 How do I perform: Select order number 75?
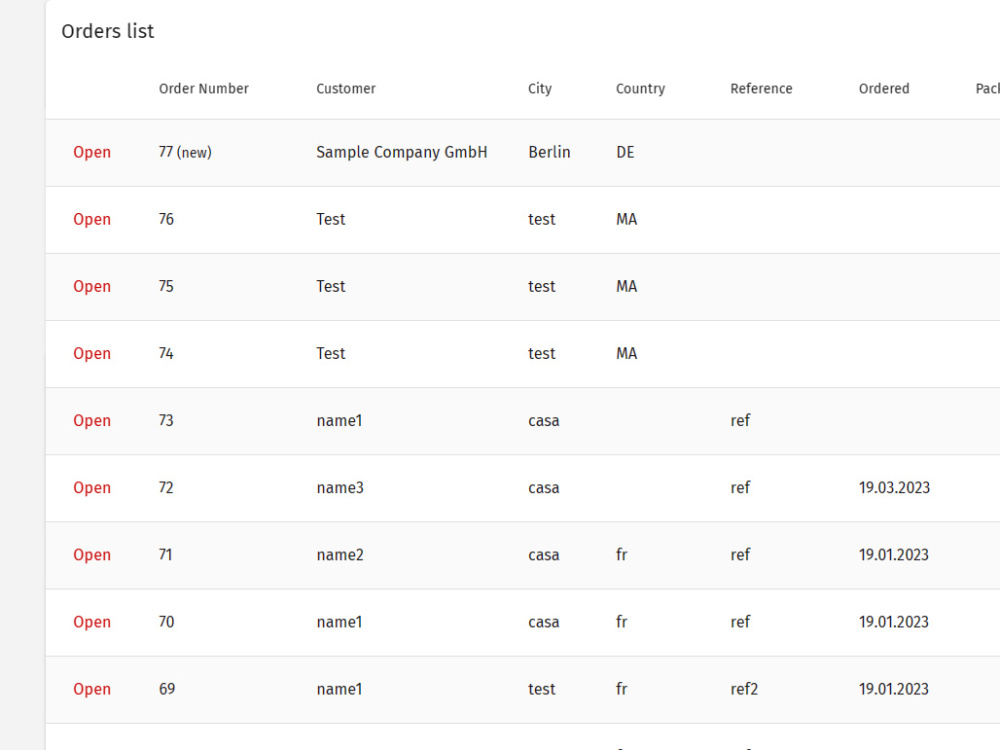click(x=166, y=286)
